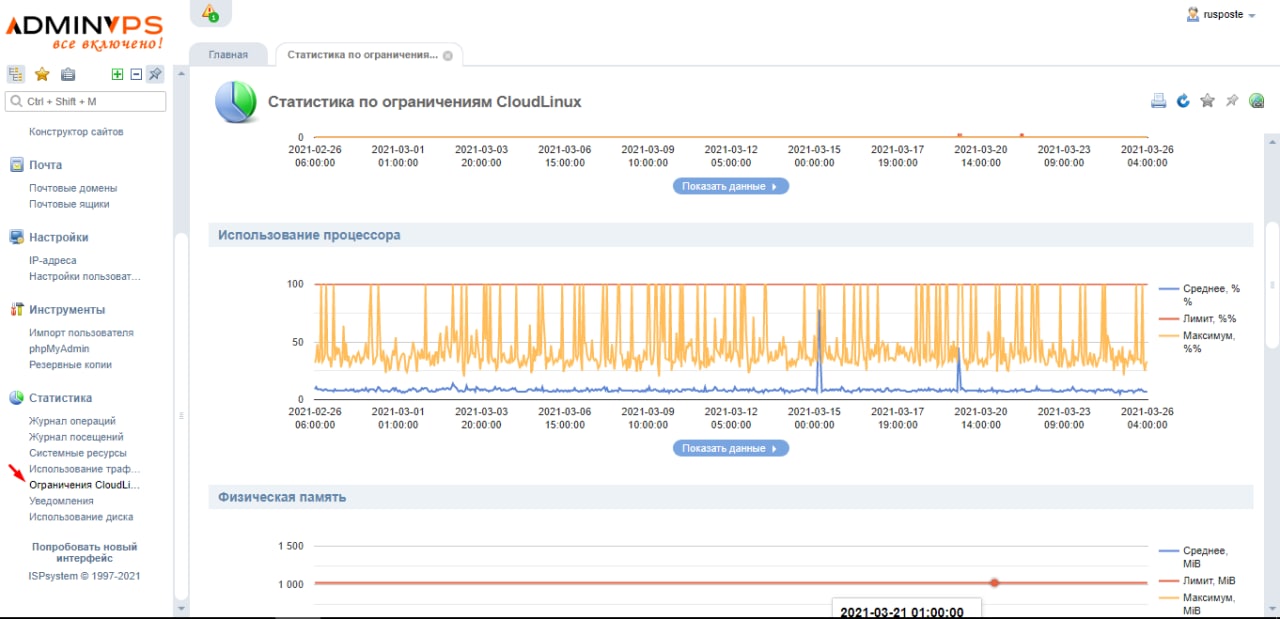
Task: Open Системные ресурсы
Action: point(78,453)
